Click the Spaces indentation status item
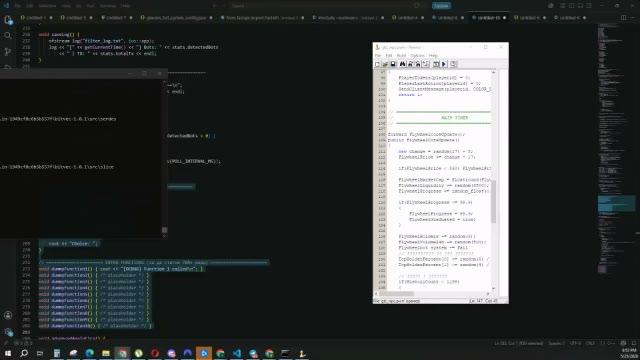The height and width of the screenshot is (360, 640). (x=557, y=343)
